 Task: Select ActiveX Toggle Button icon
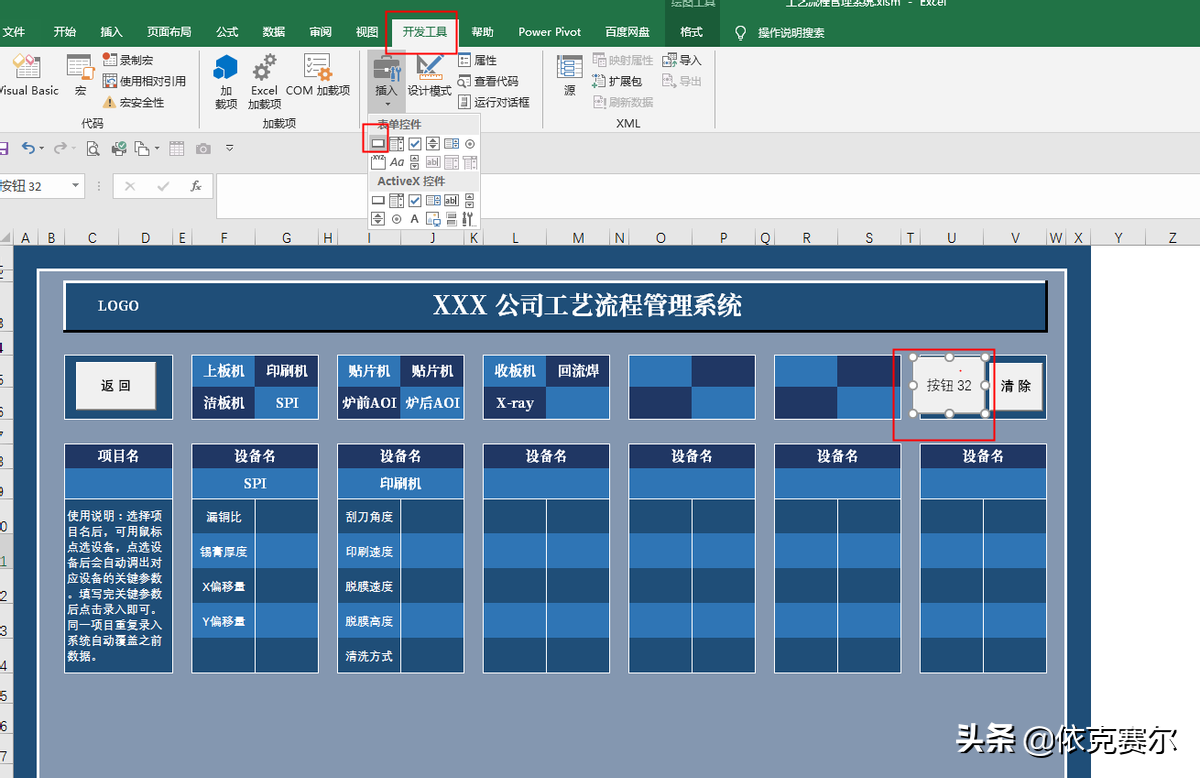(x=451, y=218)
